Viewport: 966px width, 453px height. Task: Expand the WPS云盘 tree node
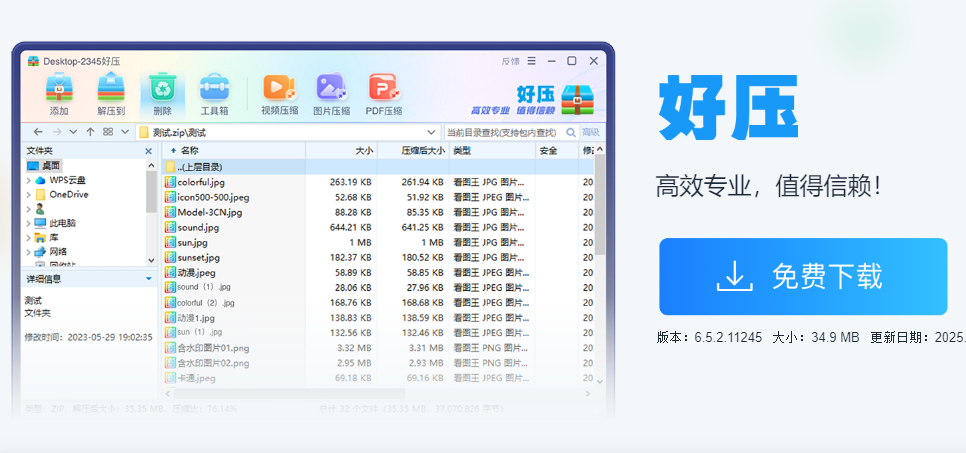pos(29,180)
